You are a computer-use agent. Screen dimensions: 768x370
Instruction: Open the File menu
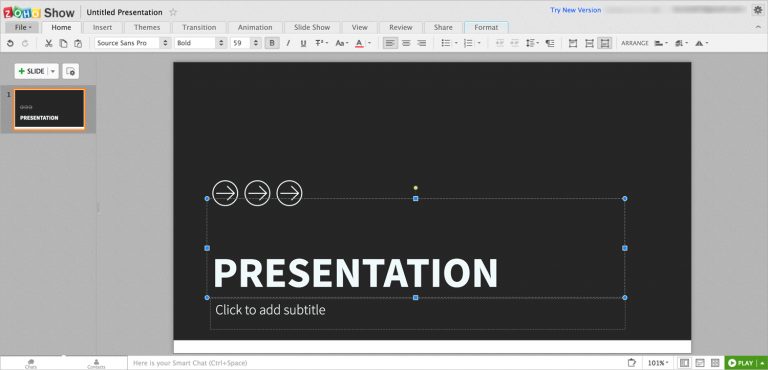23,27
